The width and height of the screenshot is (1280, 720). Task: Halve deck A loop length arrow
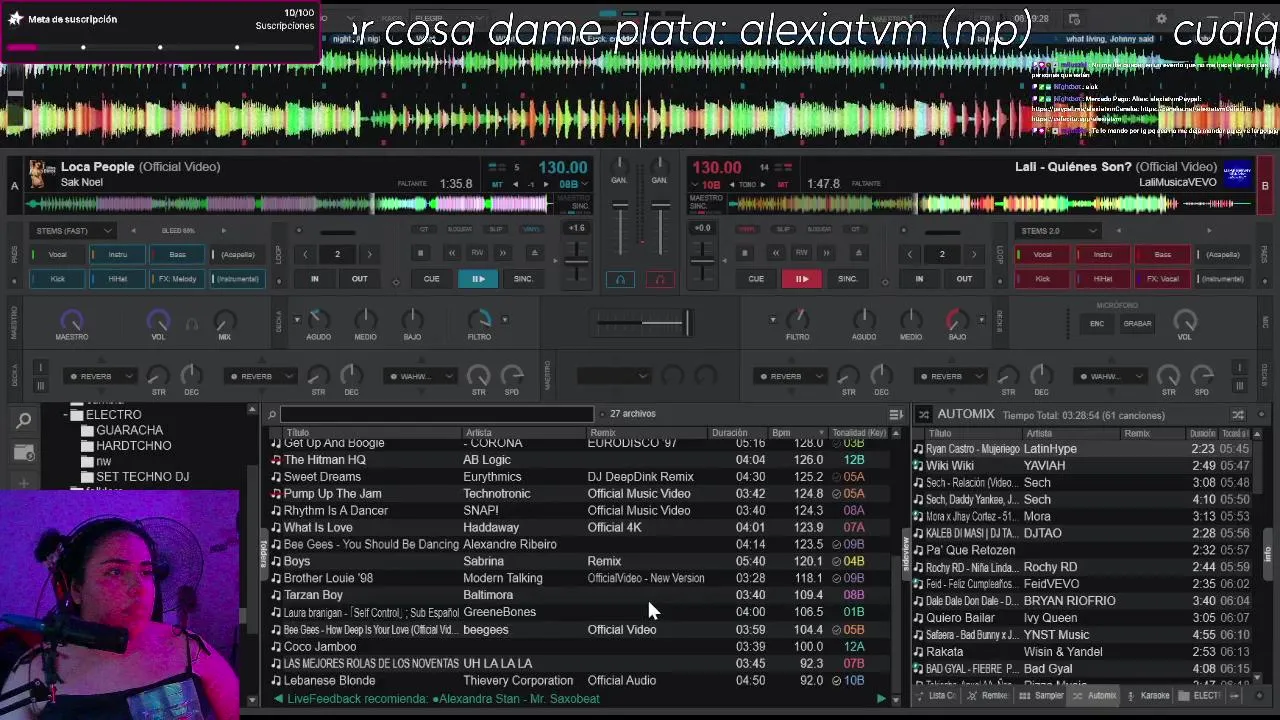[305, 254]
